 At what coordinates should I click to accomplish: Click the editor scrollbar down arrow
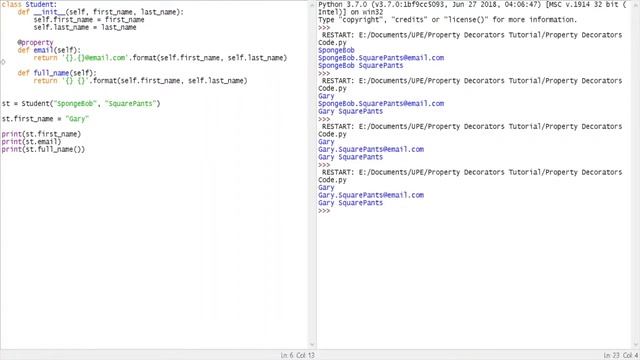coord(312,345)
